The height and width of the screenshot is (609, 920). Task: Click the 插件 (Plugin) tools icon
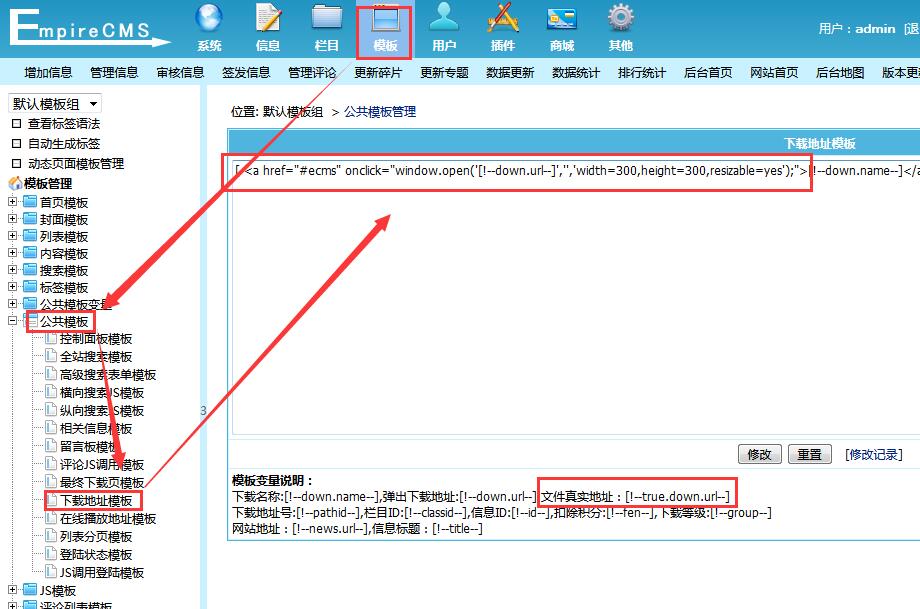tap(503, 20)
